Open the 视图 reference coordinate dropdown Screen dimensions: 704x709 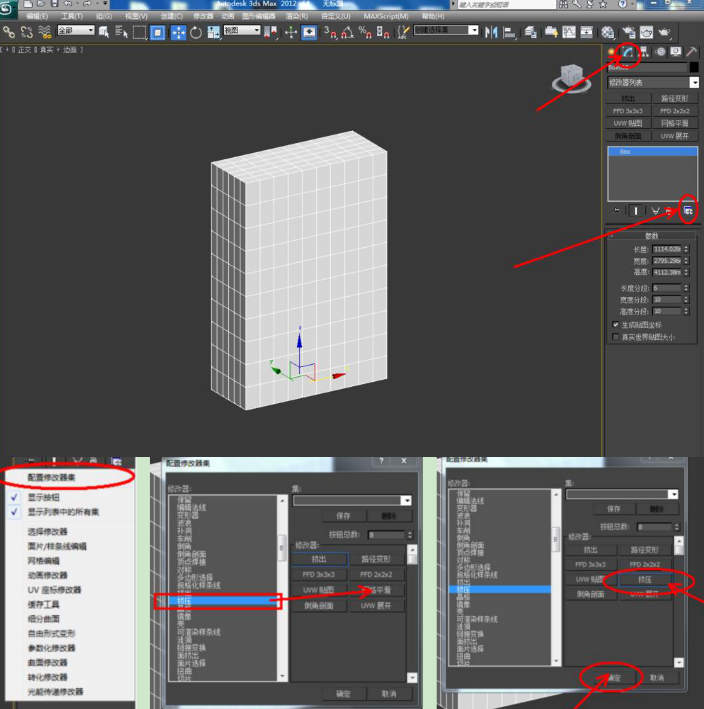pyautogui.click(x=242, y=30)
